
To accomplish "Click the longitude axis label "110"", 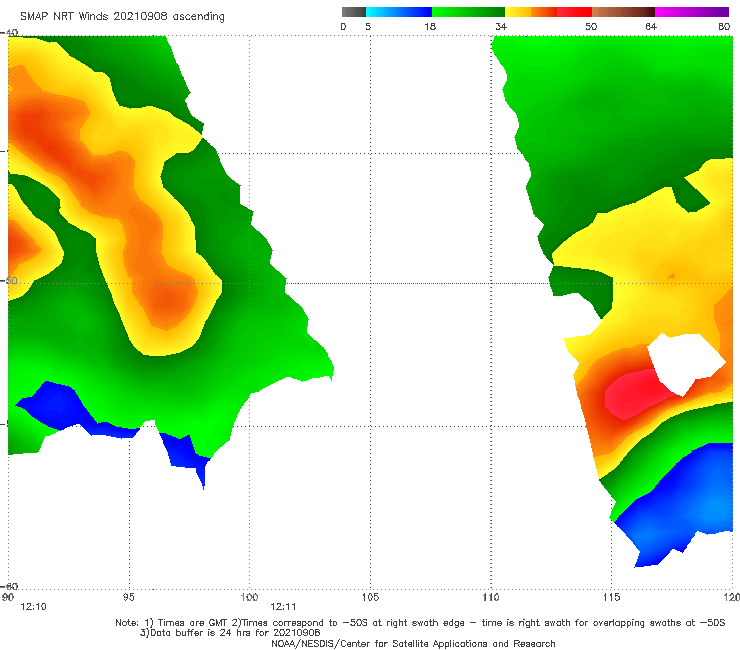I will coord(491,597).
